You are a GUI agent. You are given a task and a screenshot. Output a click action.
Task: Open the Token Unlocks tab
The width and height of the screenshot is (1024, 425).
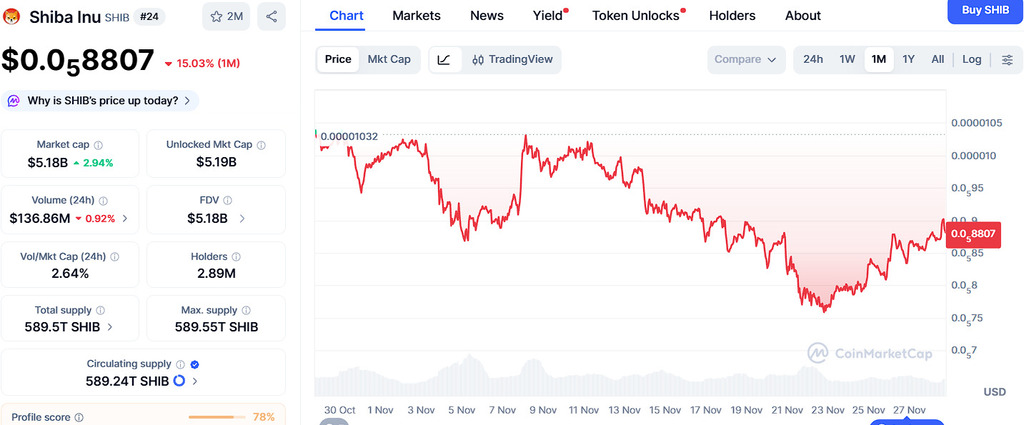636,15
